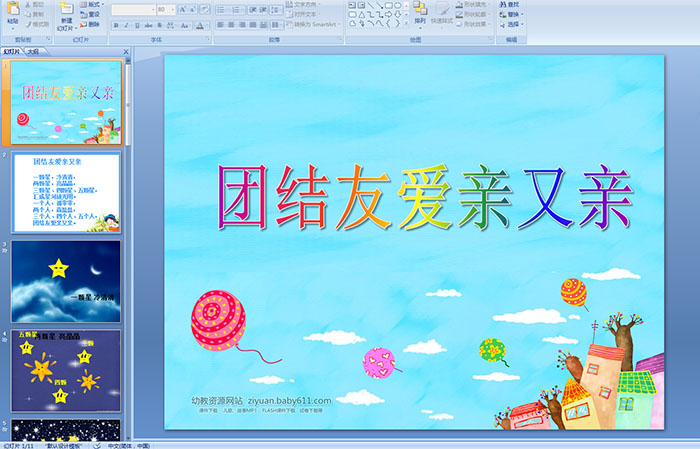Open the Bullets list menu
Image resolution: width=700 pixels, height=449 pixels.
tap(223, 10)
